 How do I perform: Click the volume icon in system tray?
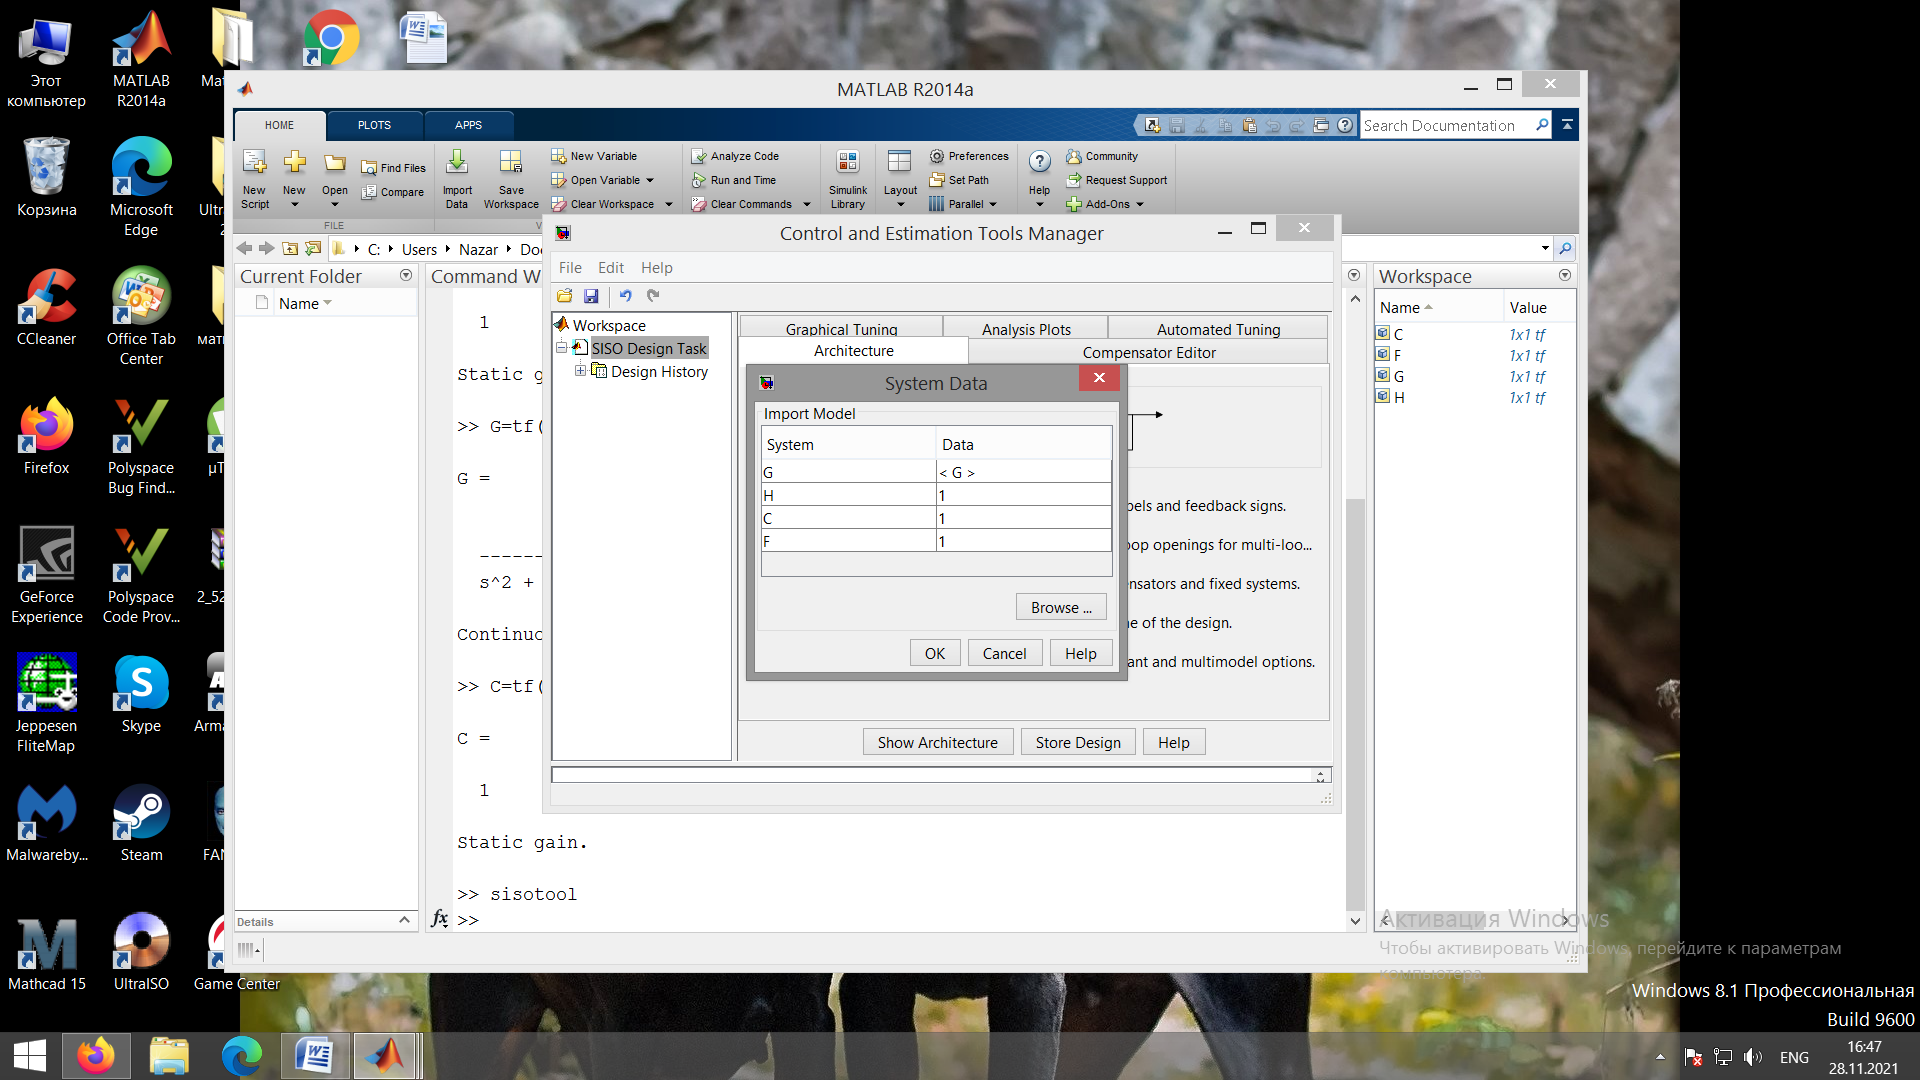coord(1753,1057)
